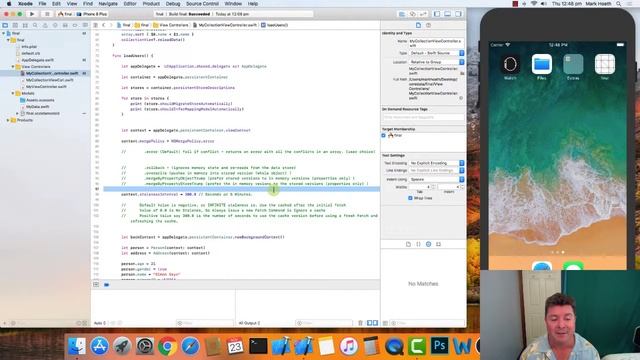
Task: Expand the final.xcdatamodeld item
Action: point(17,113)
